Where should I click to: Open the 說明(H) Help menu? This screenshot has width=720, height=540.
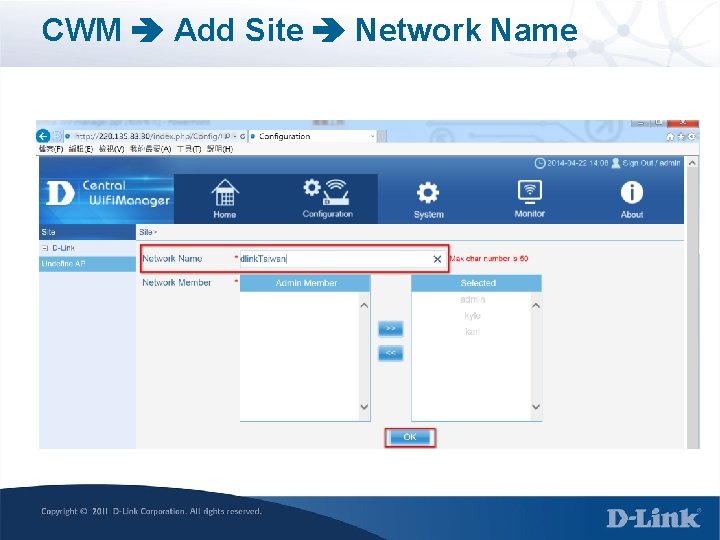(219, 149)
